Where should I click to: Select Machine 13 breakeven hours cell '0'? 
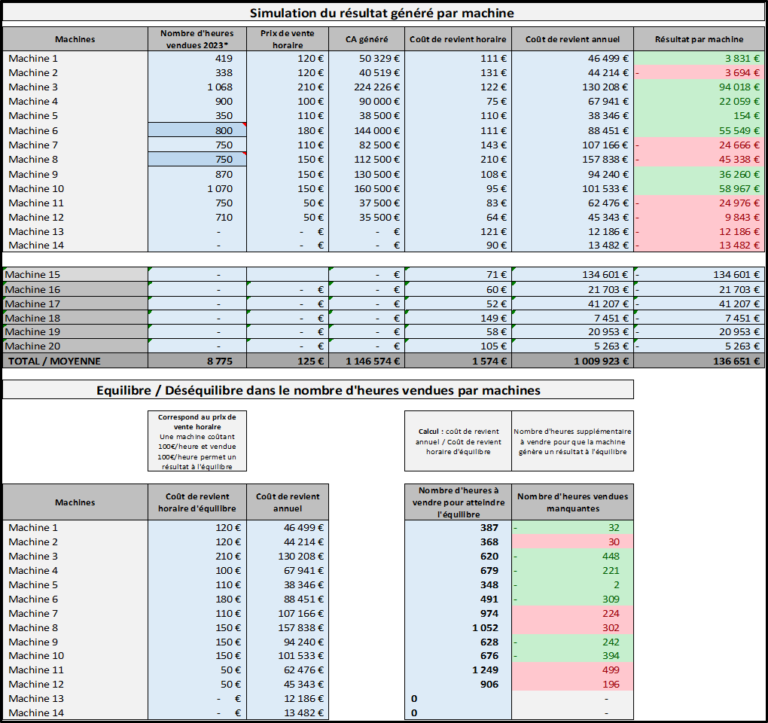458,699
